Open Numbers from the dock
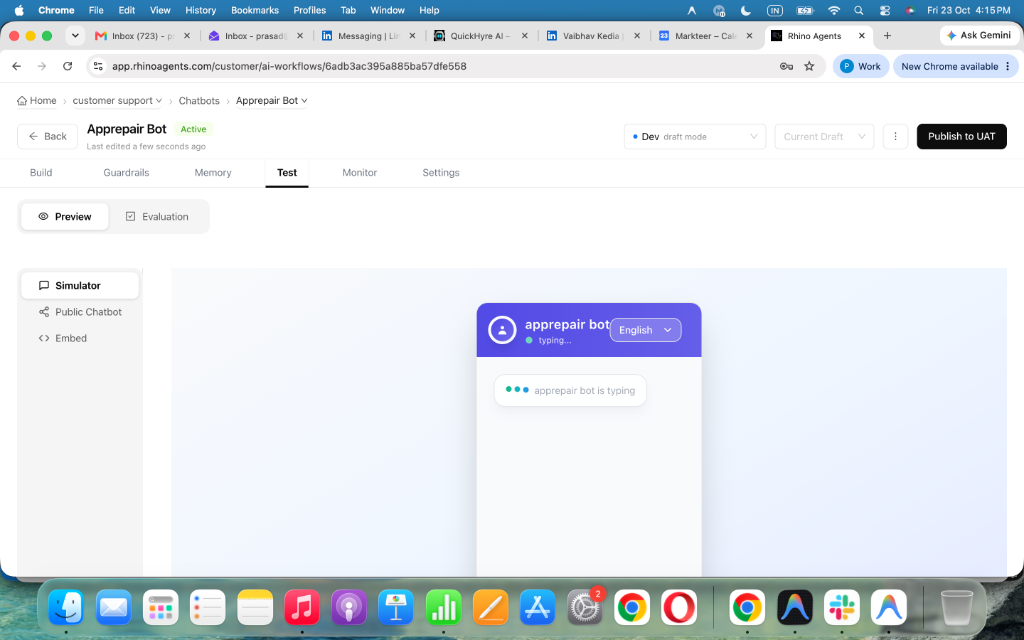The height and width of the screenshot is (640, 1024). point(443,607)
